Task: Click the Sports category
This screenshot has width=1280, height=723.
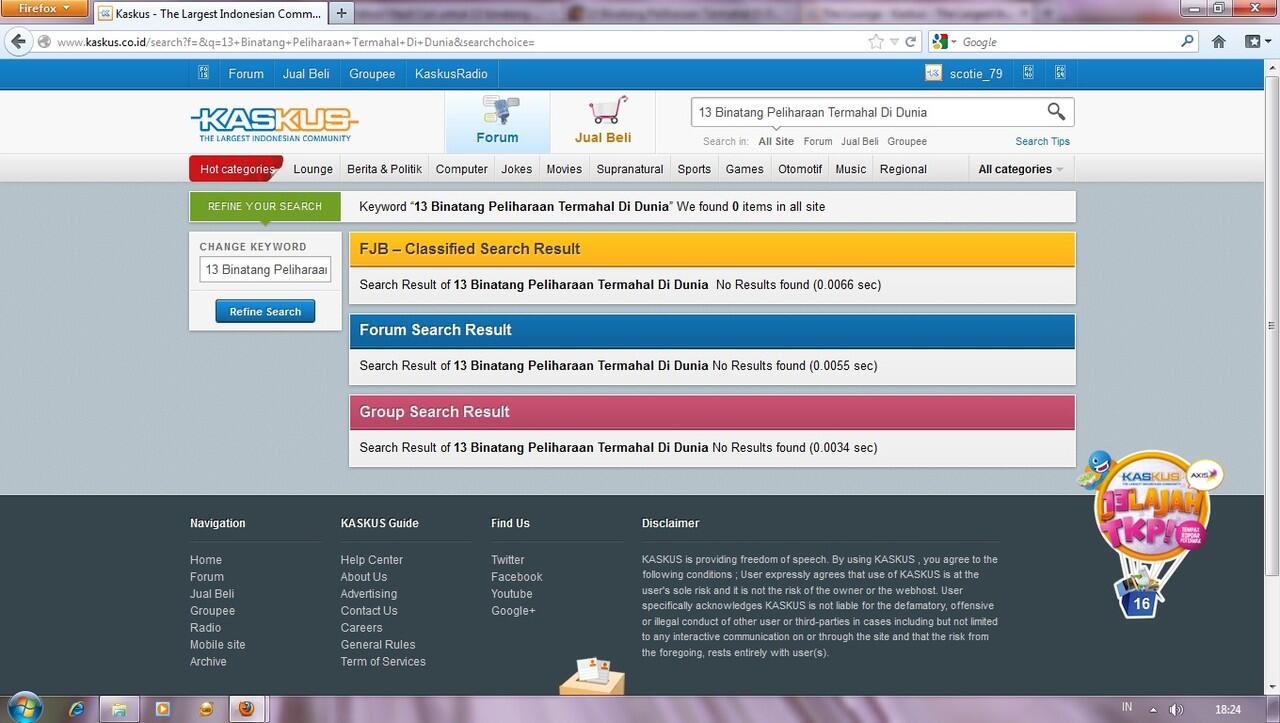Action: 694,169
